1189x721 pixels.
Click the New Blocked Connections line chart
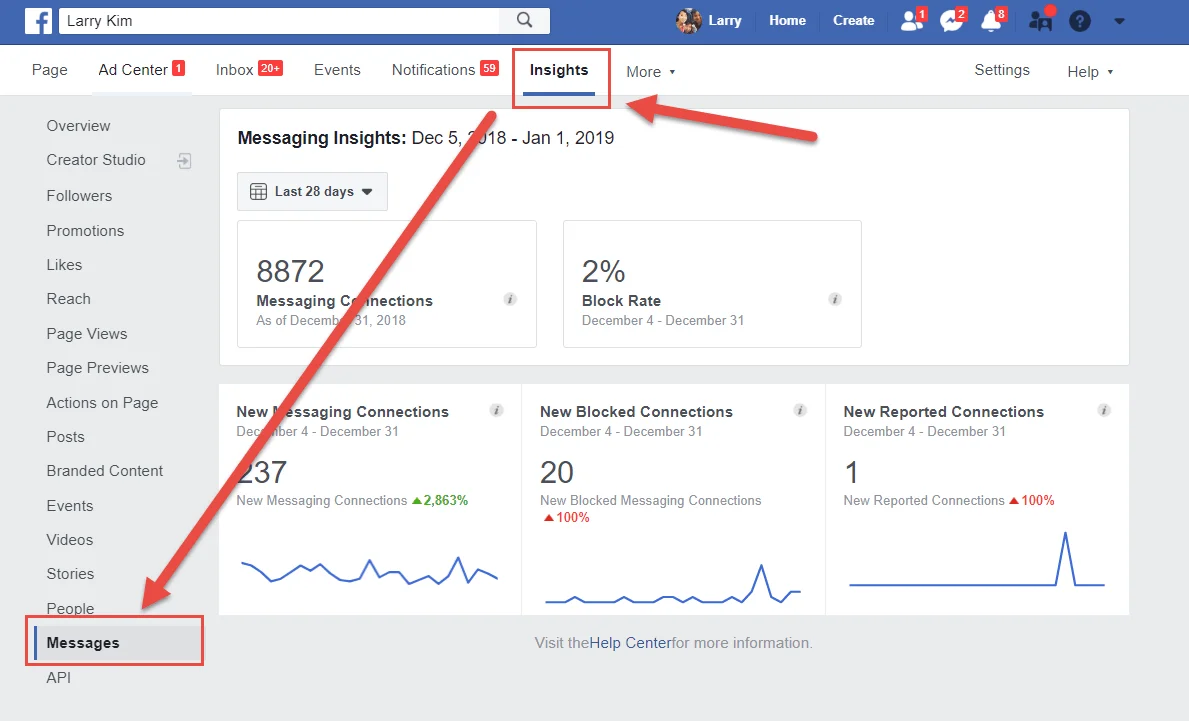673,584
